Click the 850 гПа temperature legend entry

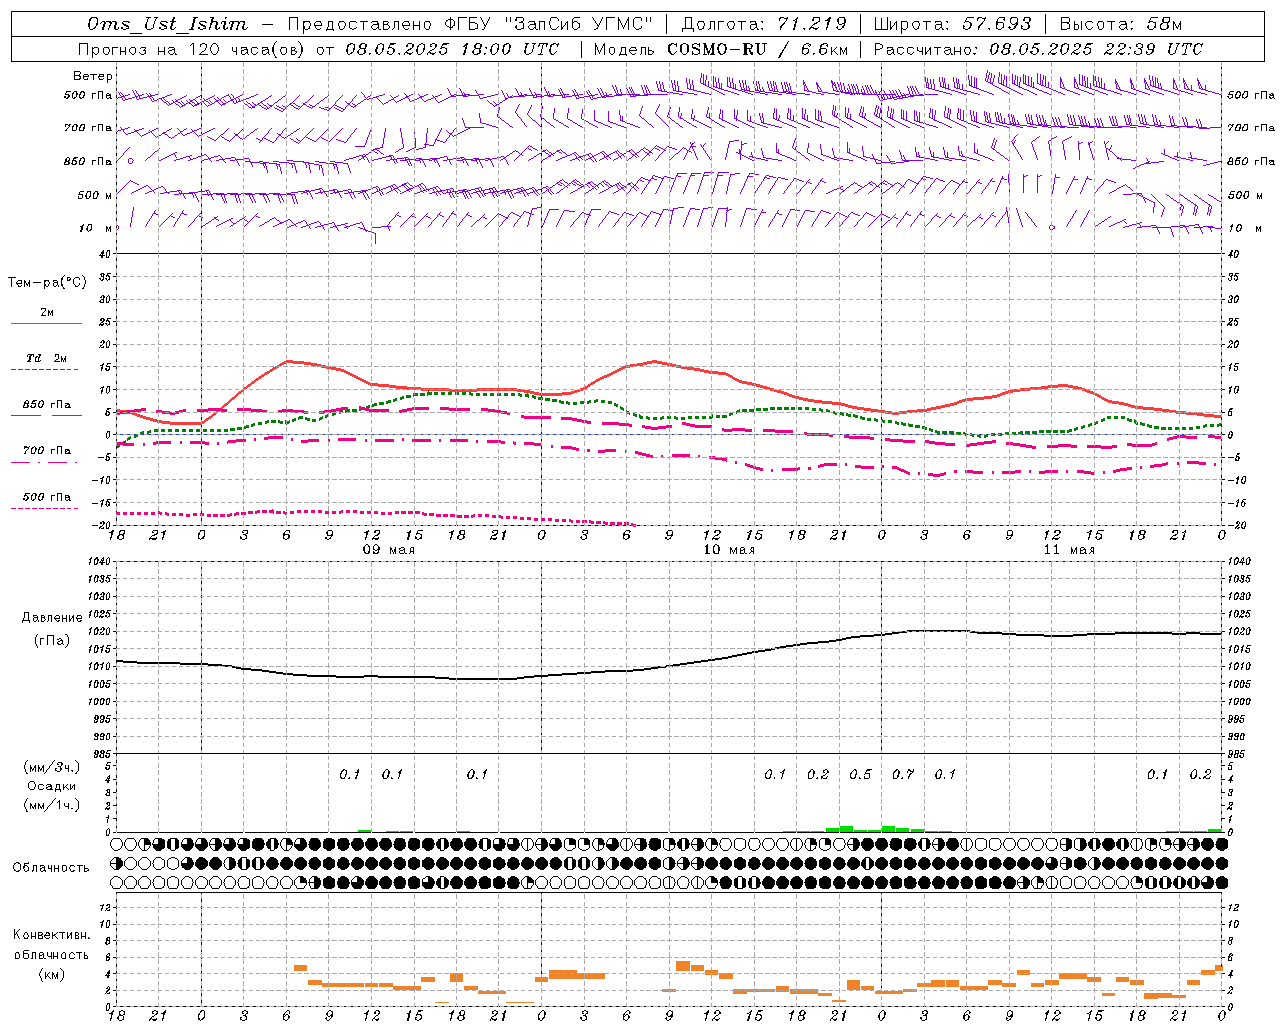[47, 405]
